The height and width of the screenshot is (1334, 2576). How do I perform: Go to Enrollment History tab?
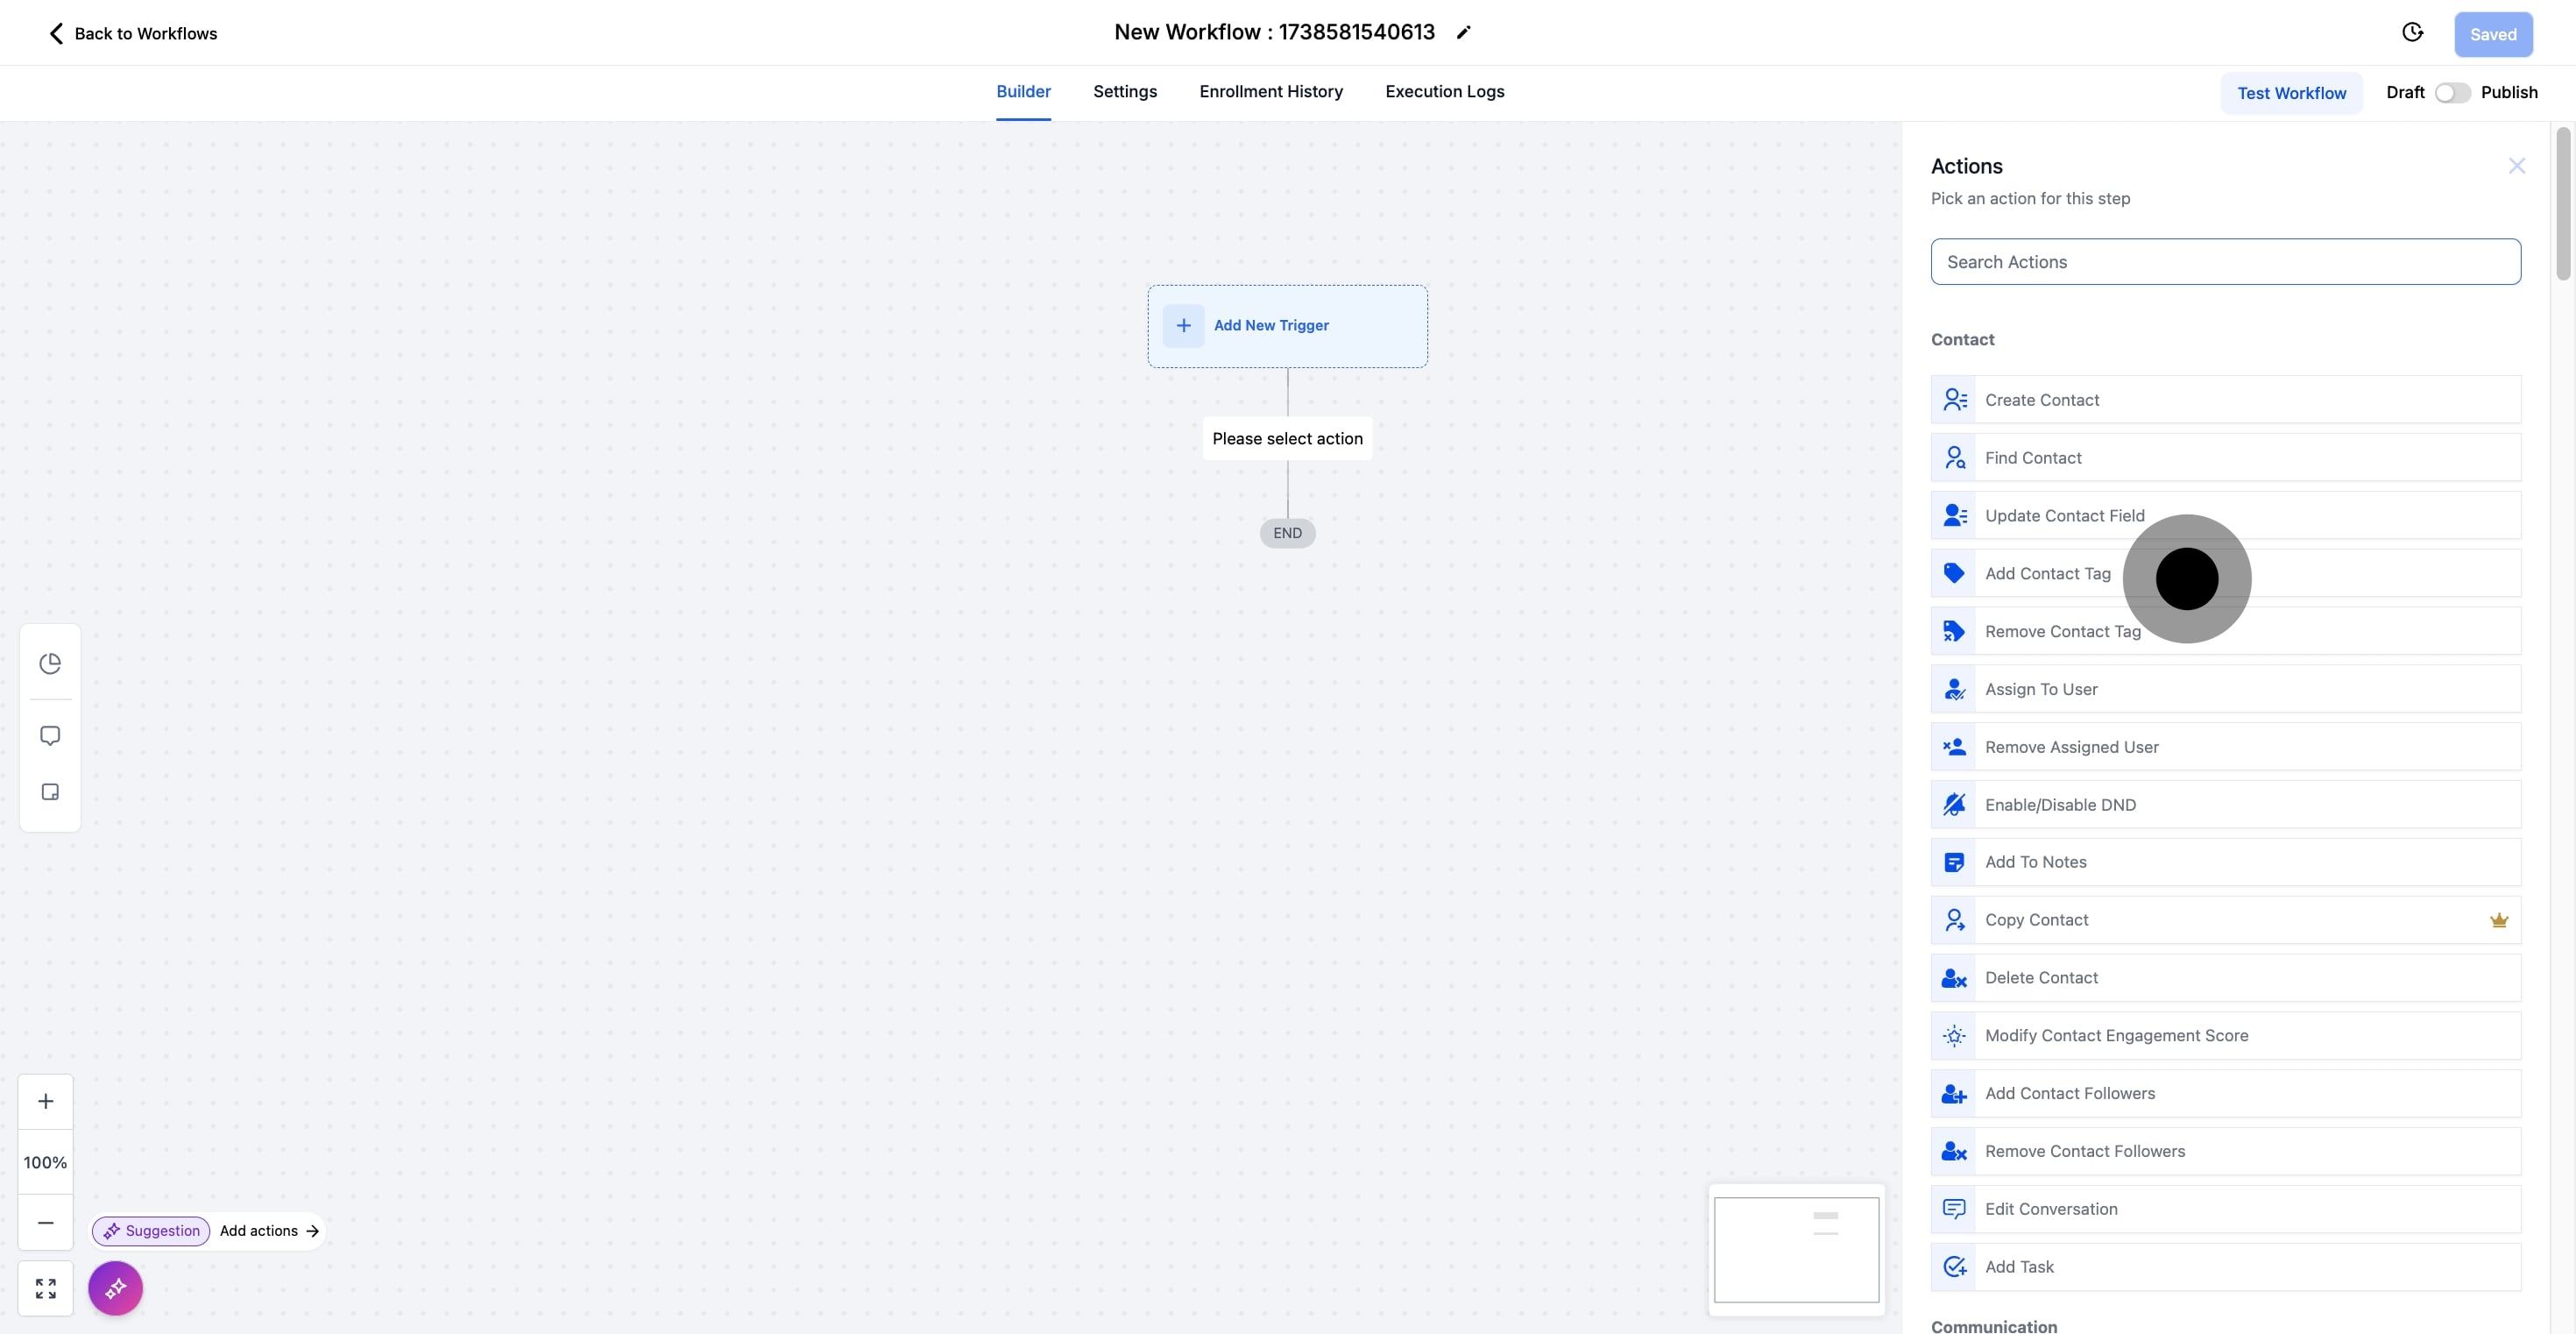pos(1270,92)
